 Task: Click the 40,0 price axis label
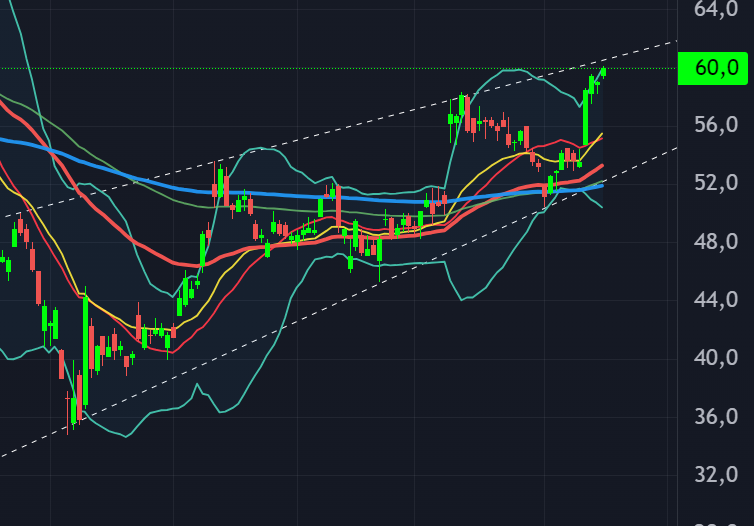point(716,358)
